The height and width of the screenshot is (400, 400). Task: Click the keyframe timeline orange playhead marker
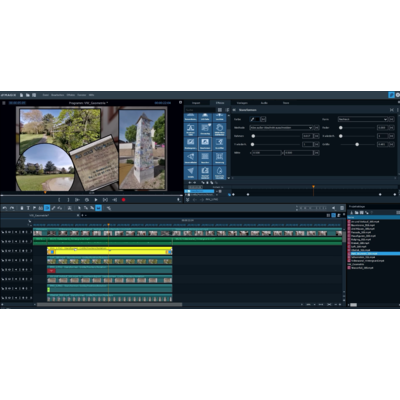coord(313,187)
